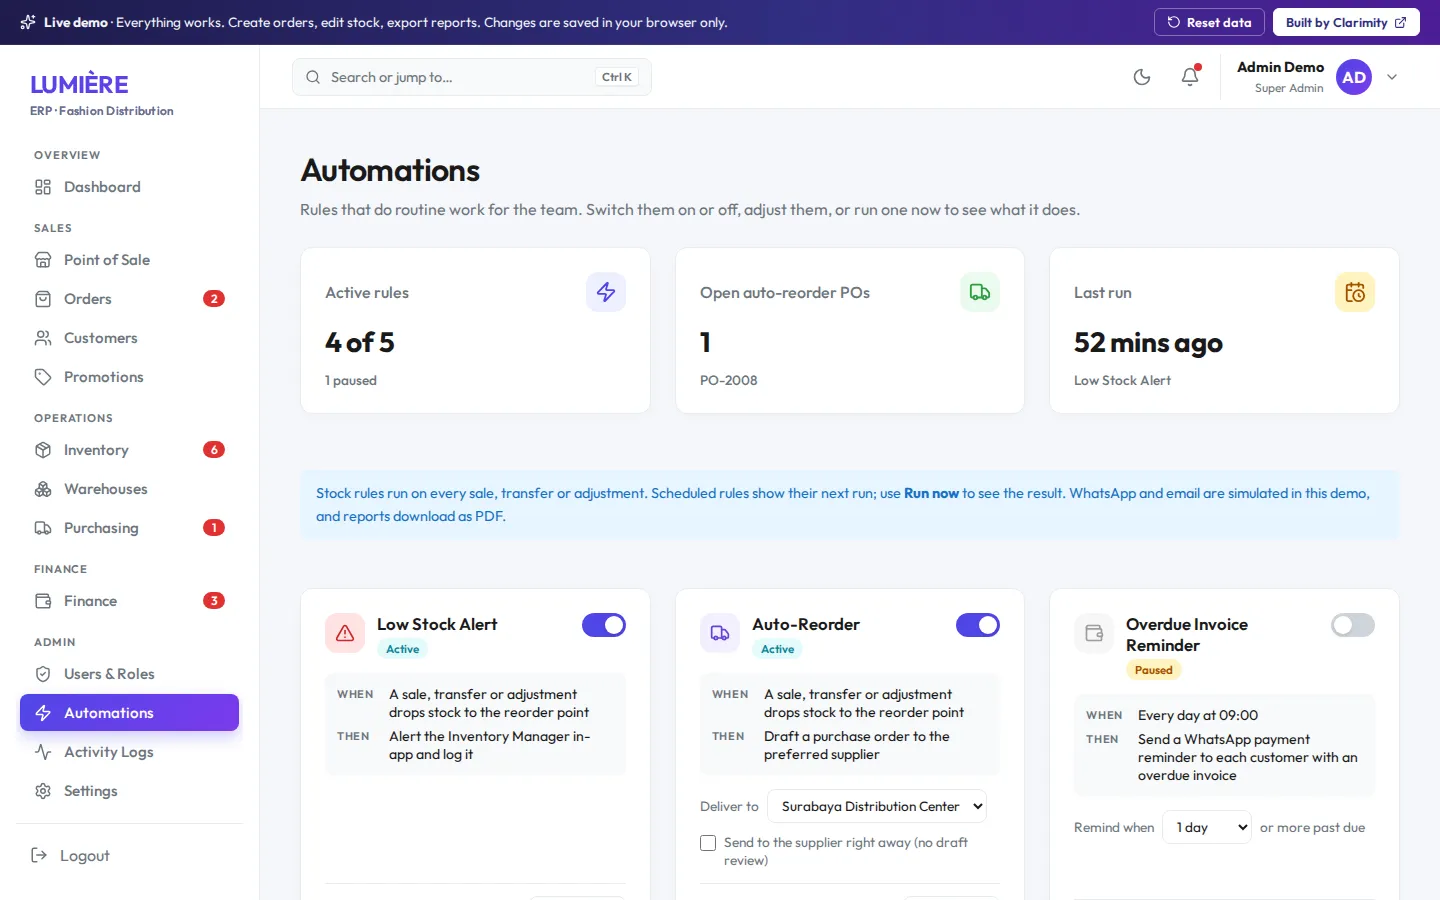The width and height of the screenshot is (1440, 900).
Task: Turn off the Auto-Reorder rule switch
Action: pos(978,625)
